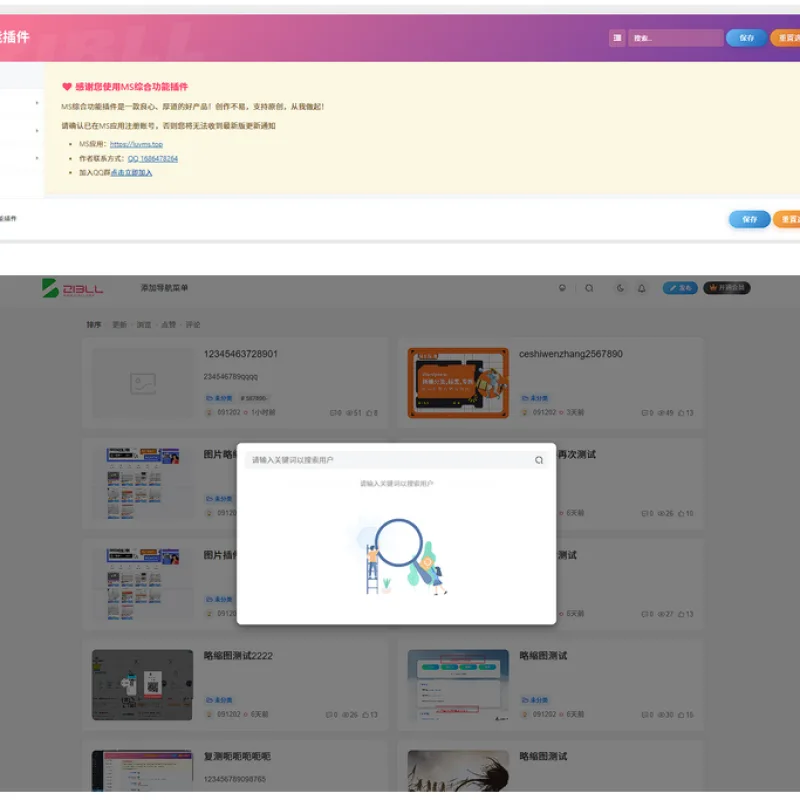Click the orange 重置 button in the gradient header
800x800 pixels.
click(786, 38)
